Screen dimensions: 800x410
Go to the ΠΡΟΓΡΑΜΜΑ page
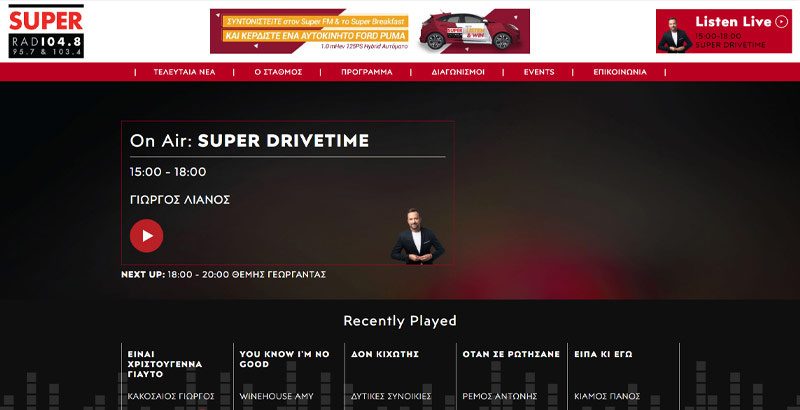click(366, 72)
